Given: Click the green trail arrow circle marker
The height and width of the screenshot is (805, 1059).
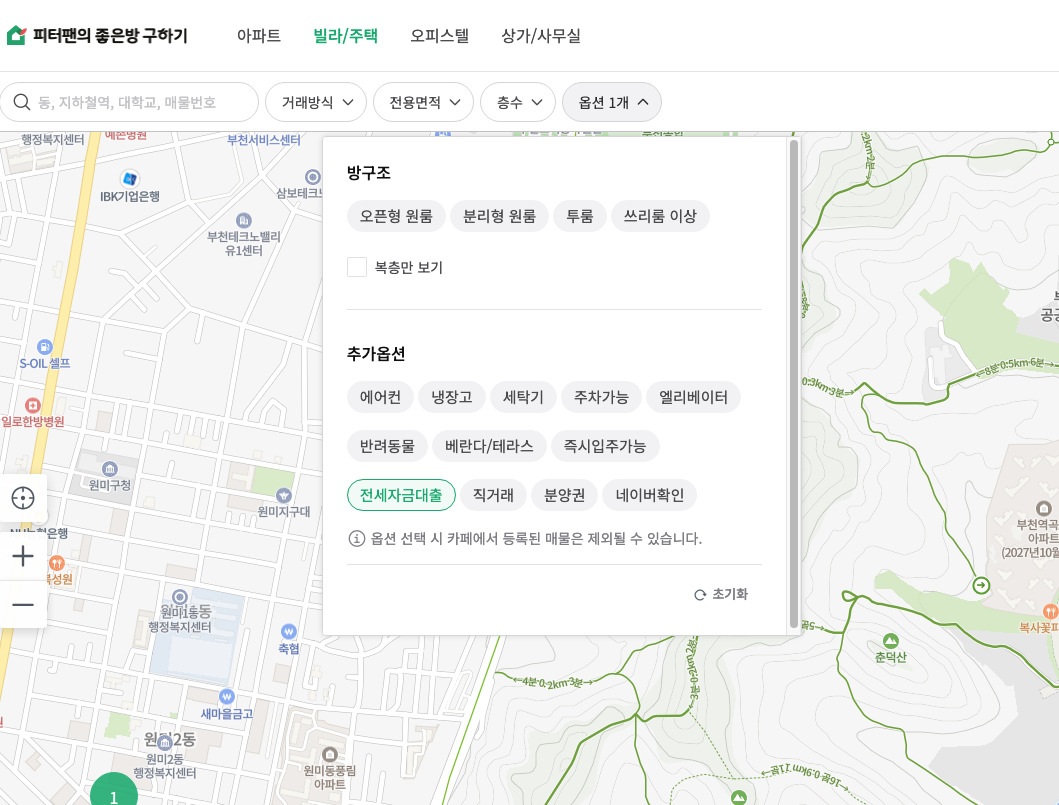Looking at the screenshot, I should pyautogui.click(x=981, y=586).
